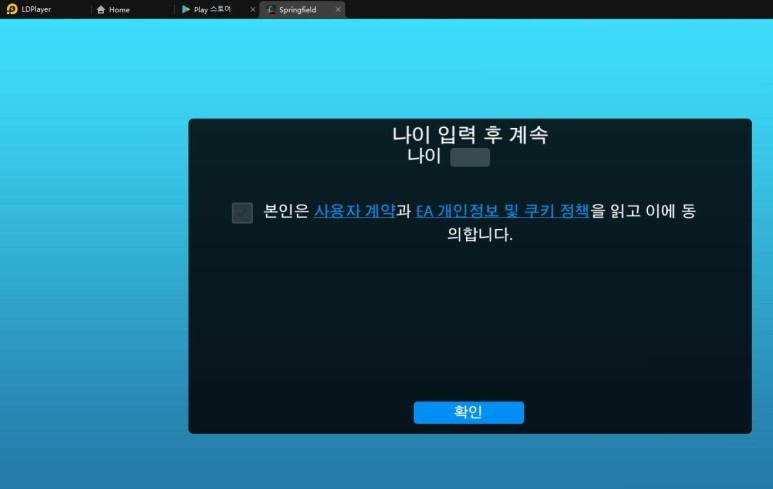Click the 확인 button

(468, 412)
